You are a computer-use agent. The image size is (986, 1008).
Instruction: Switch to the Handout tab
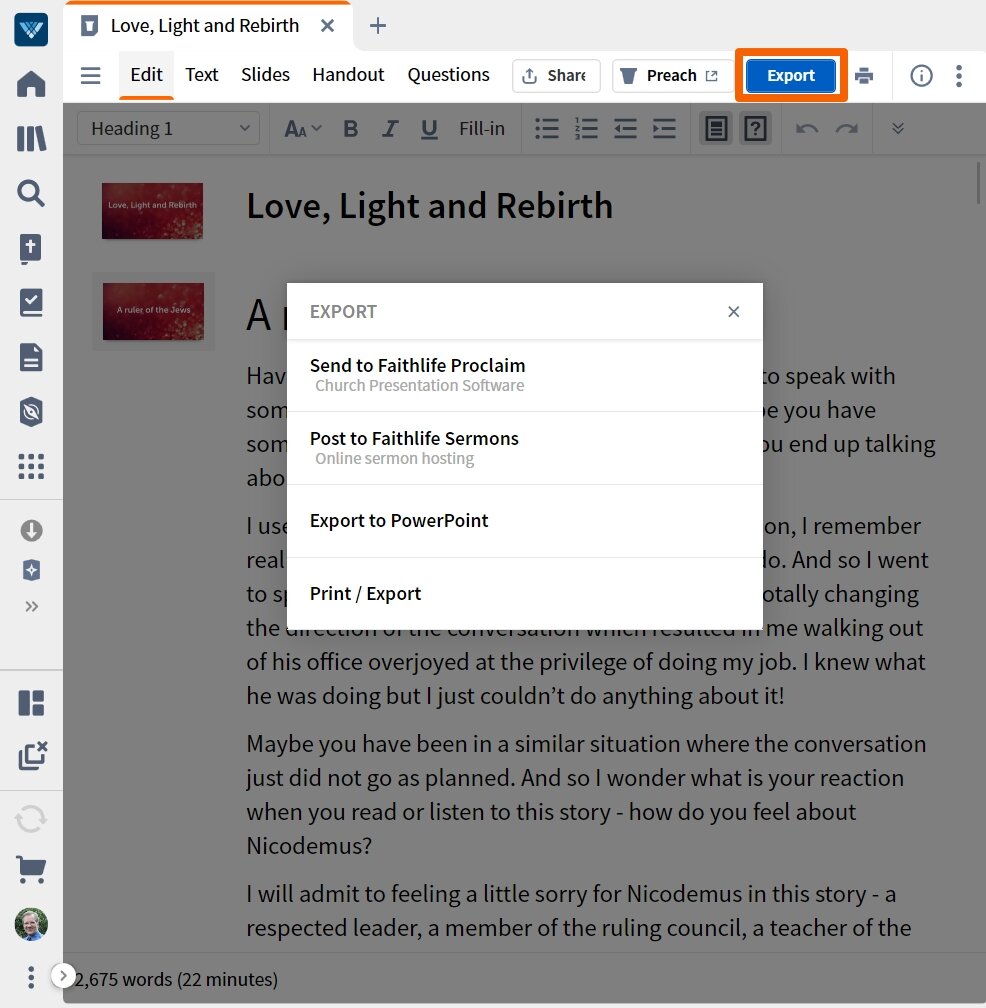click(x=348, y=75)
